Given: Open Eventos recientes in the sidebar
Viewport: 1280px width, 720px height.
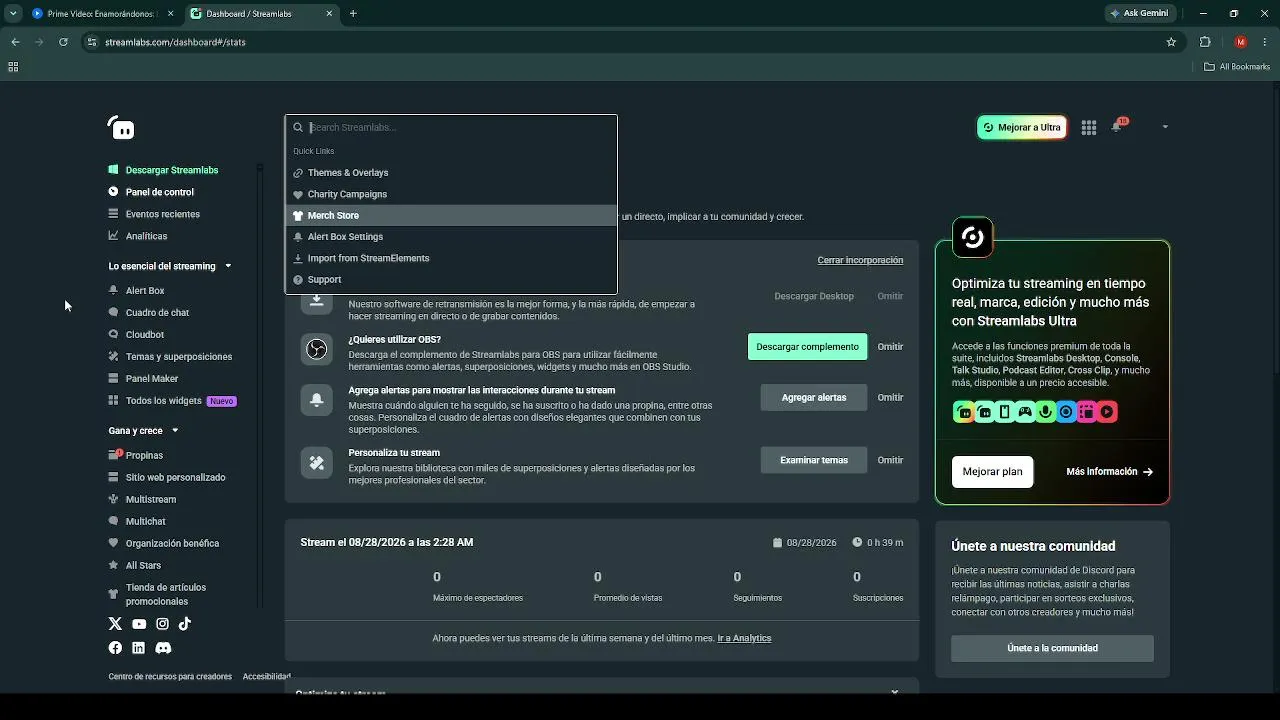Looking at the screenshot, I should tap(162, 214).
